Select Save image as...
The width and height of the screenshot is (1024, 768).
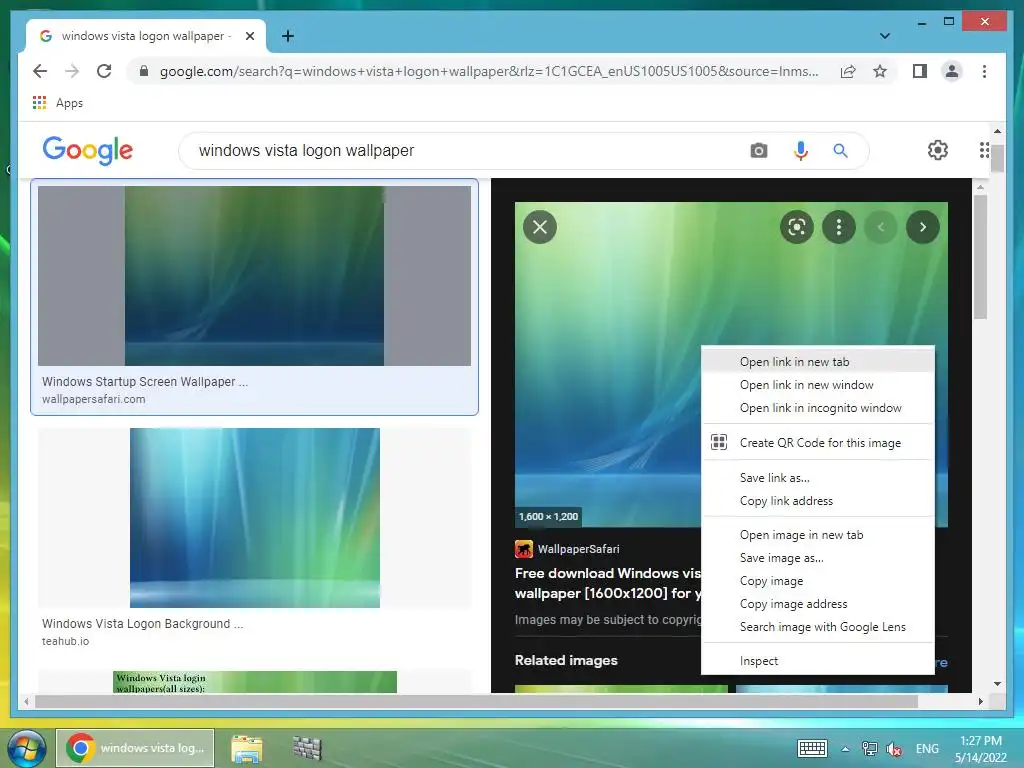pyautogui.click(x=818, y=558)
